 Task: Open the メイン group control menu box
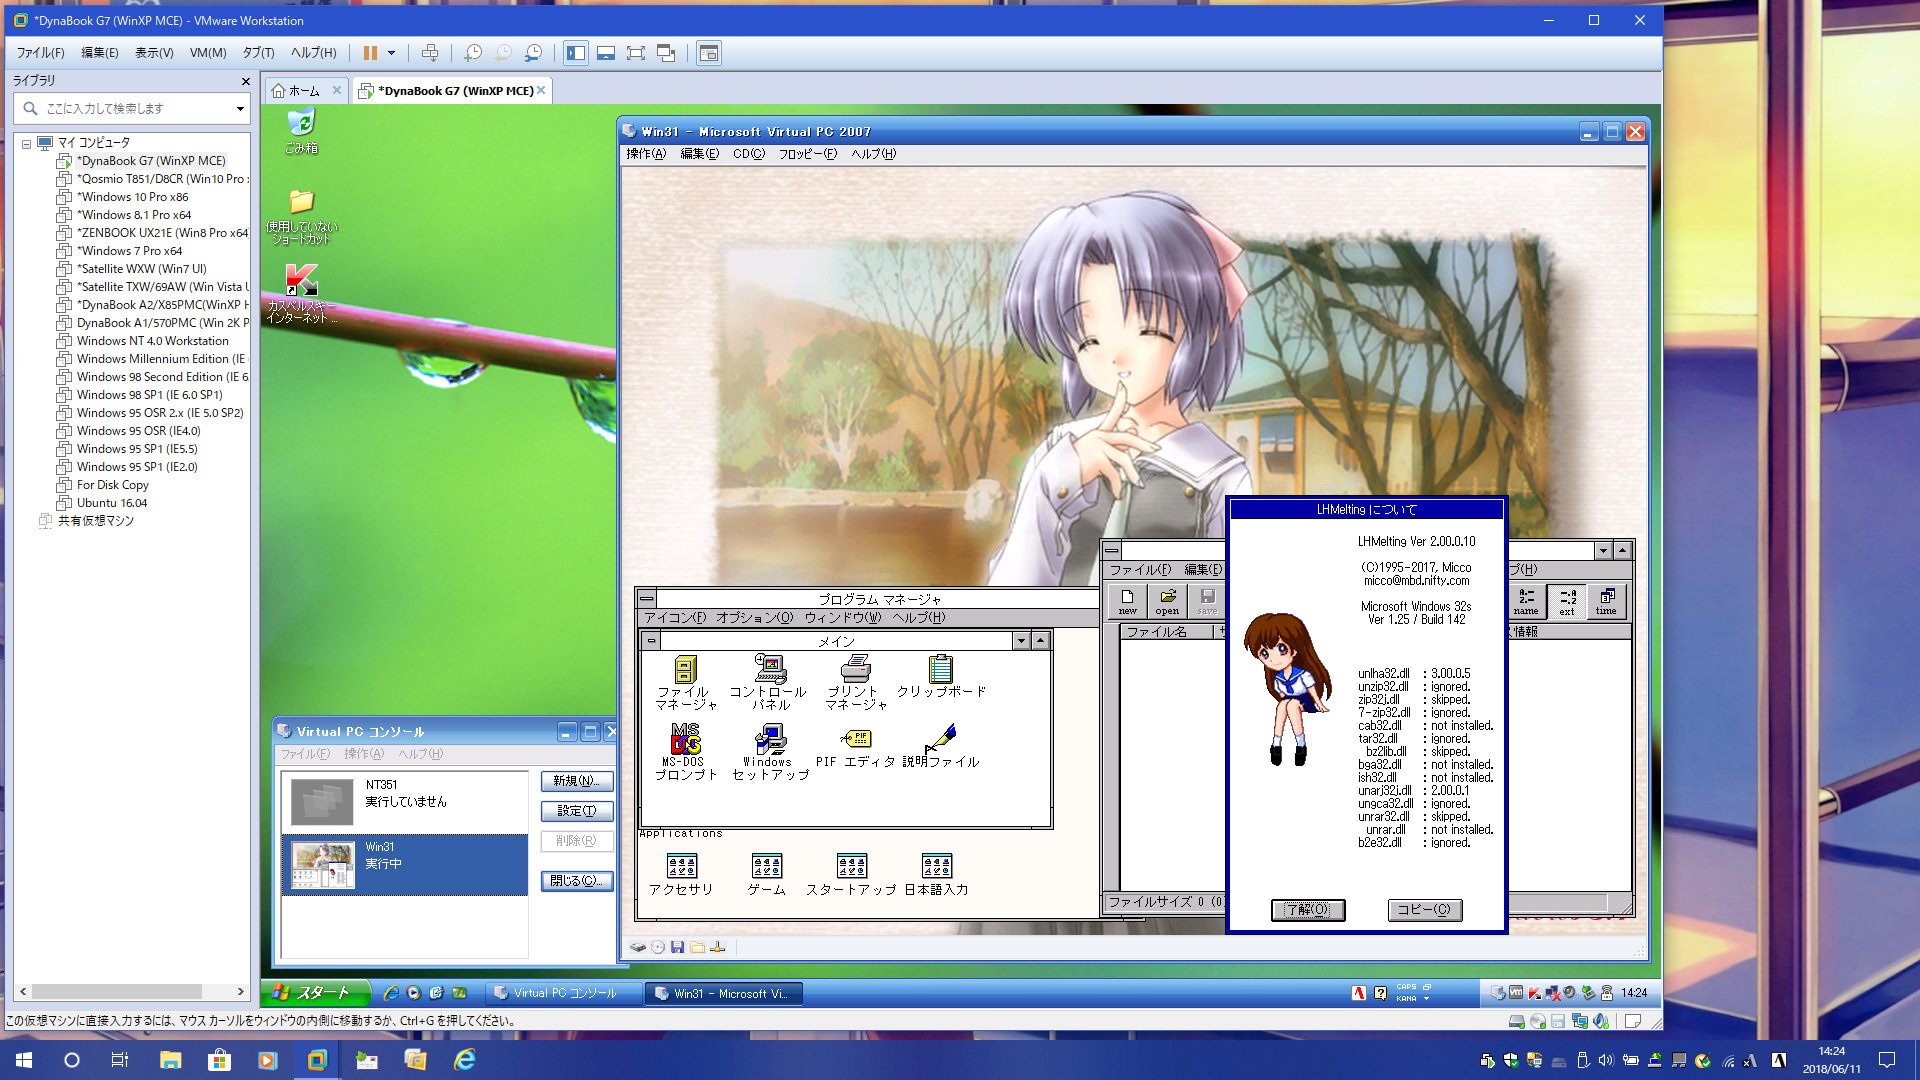click(x=651, y=641)
